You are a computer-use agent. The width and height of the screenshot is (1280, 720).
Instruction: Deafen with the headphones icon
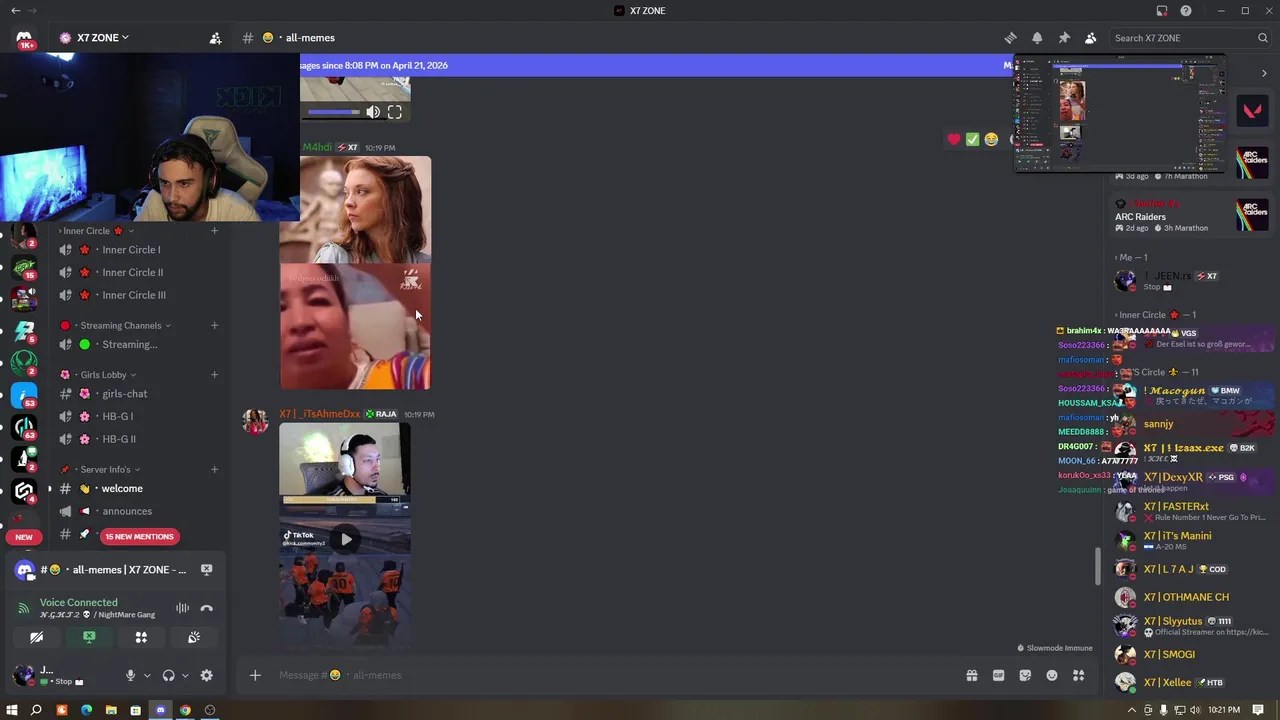tap(168, 676)
